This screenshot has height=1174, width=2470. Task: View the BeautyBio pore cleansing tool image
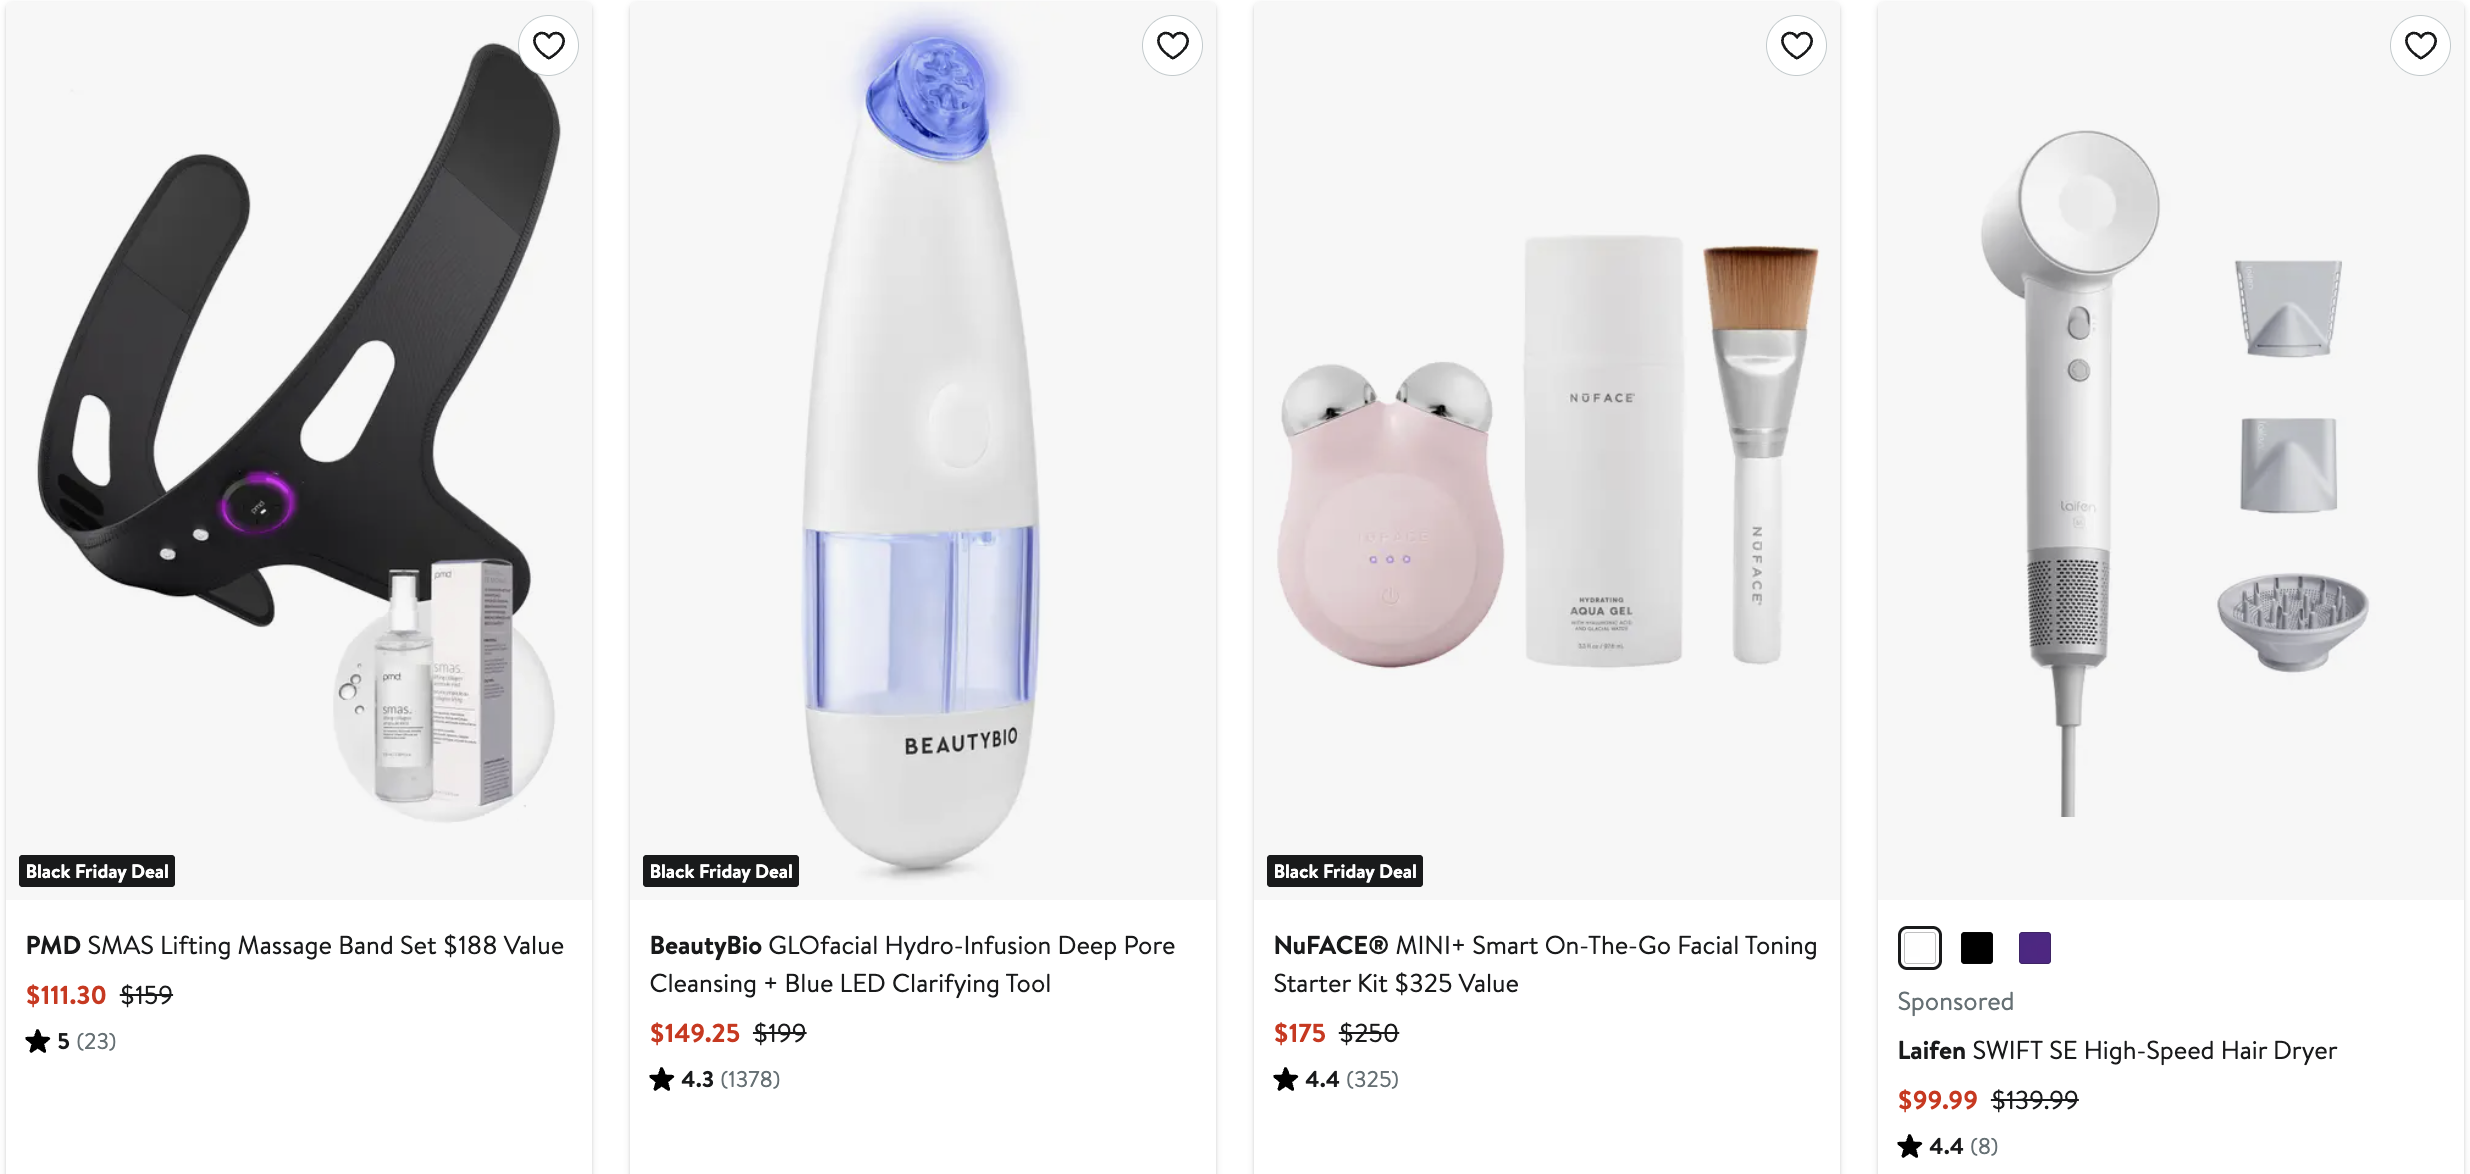pos(922,440)
